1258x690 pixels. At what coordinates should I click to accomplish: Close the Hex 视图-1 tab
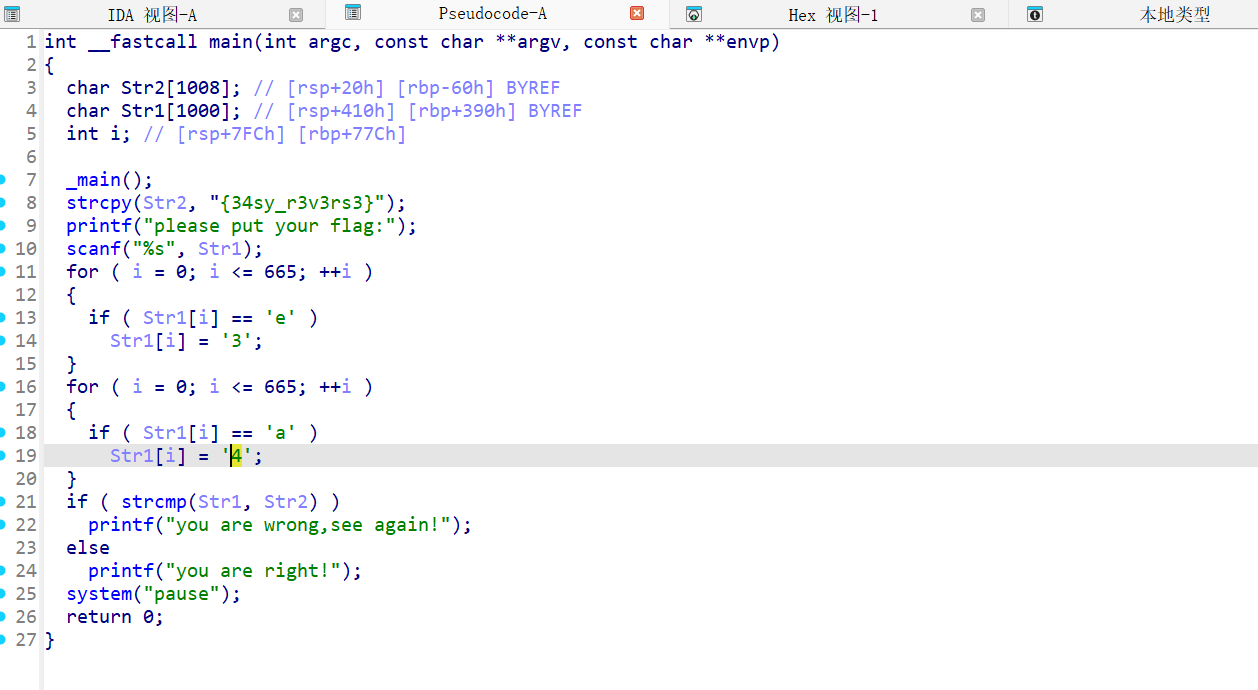click(x=978, y=15)
